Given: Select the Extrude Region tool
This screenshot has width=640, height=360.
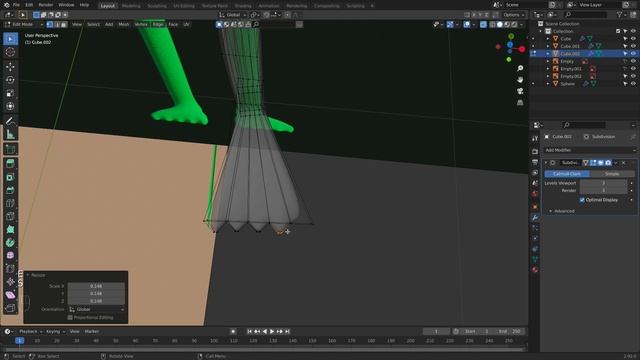Looking at the screenshot, I should click(10, 164).
